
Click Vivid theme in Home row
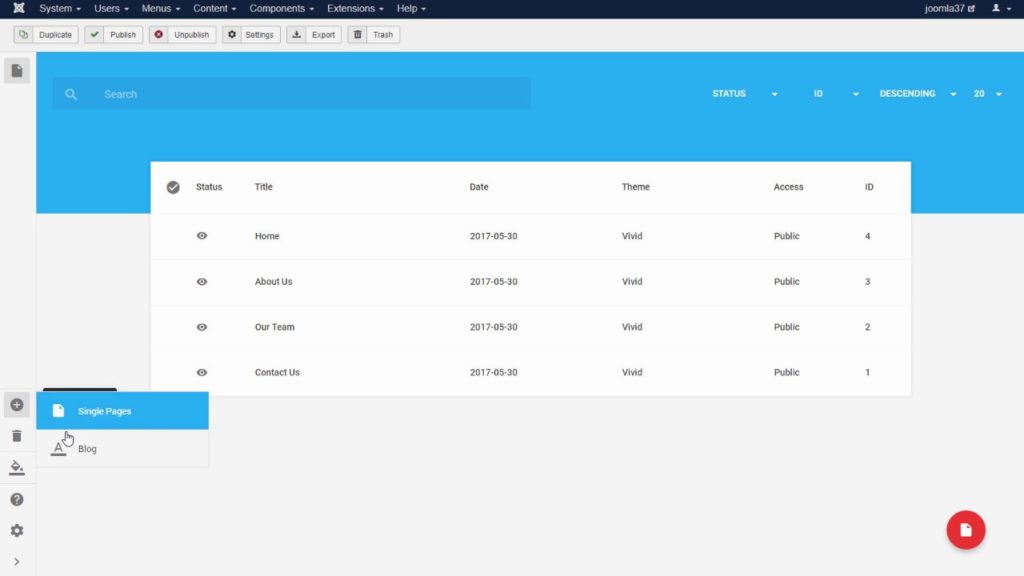632,236
